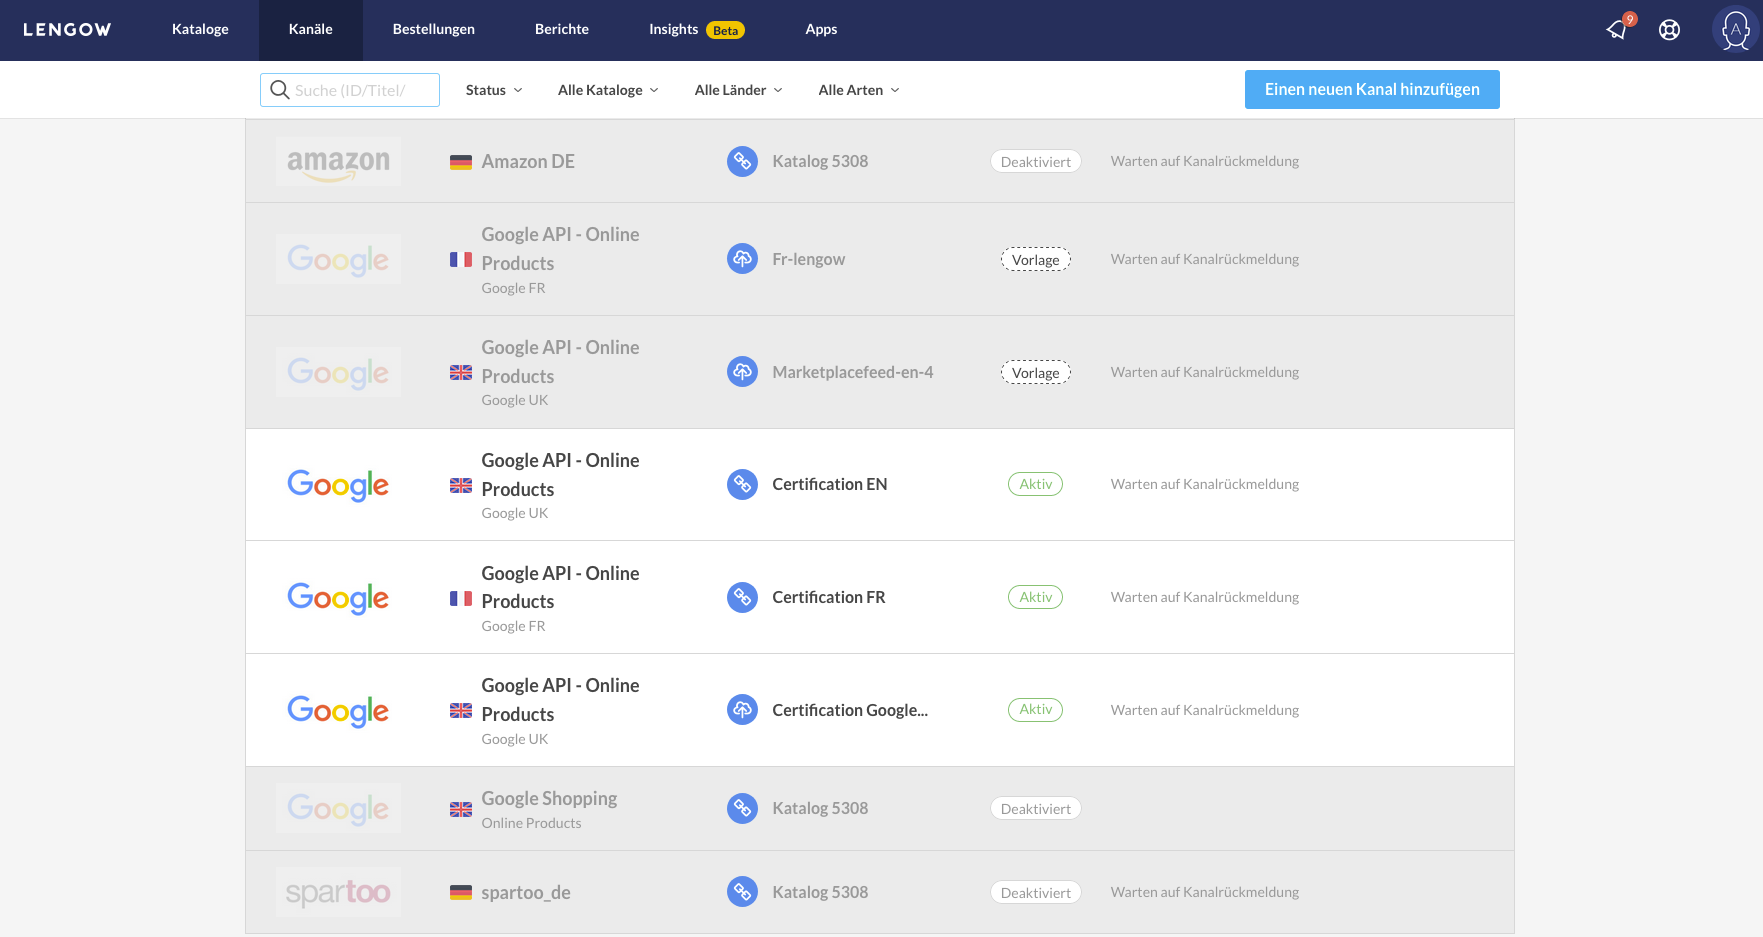Click Warten auf Kanalrückmeldung for Certification EN

(1205, 484)
